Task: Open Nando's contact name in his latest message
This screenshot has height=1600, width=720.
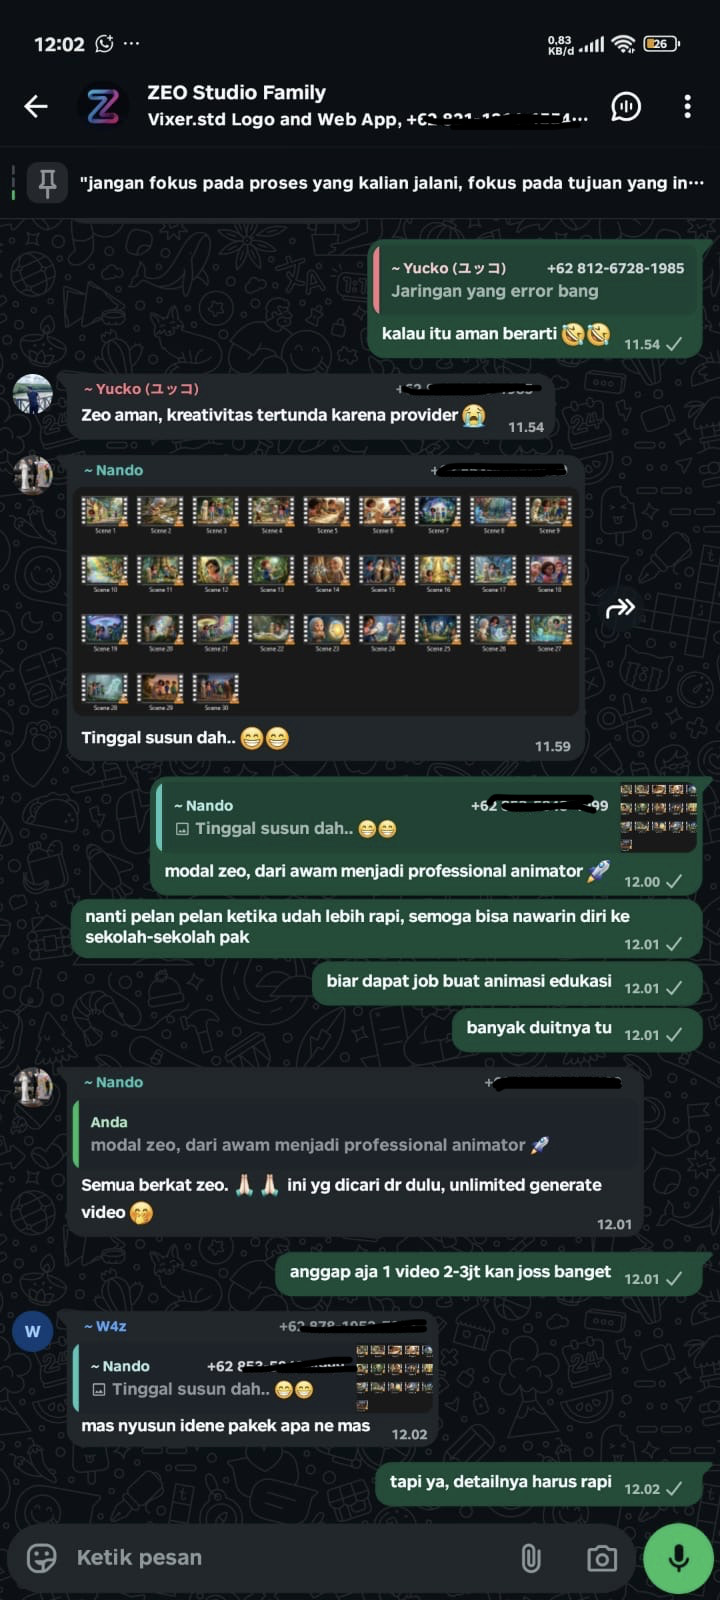Action: point(114,1082)
